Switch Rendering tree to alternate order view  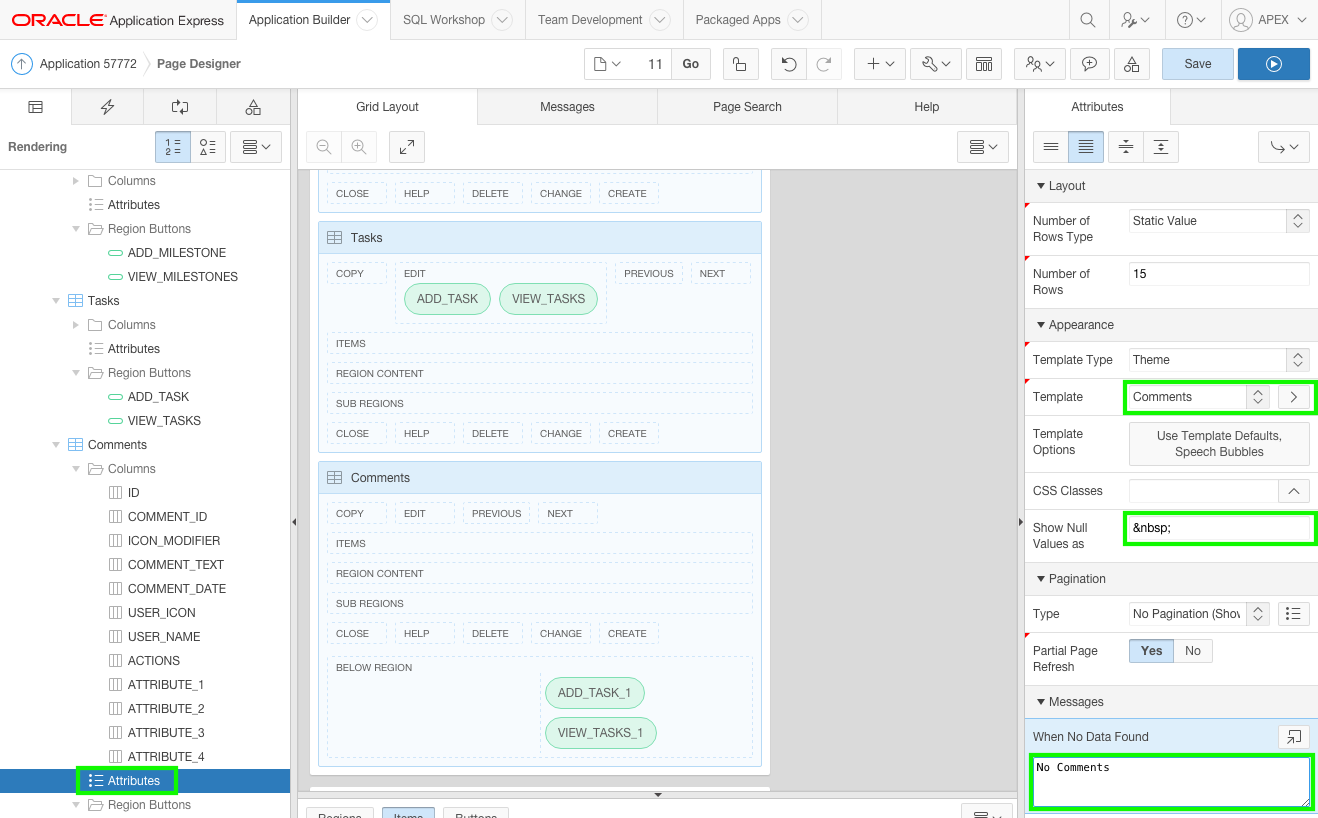[x=208, y=146]
